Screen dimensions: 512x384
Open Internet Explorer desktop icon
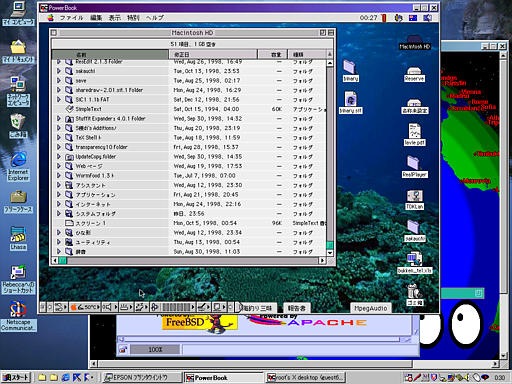(18, 167)
